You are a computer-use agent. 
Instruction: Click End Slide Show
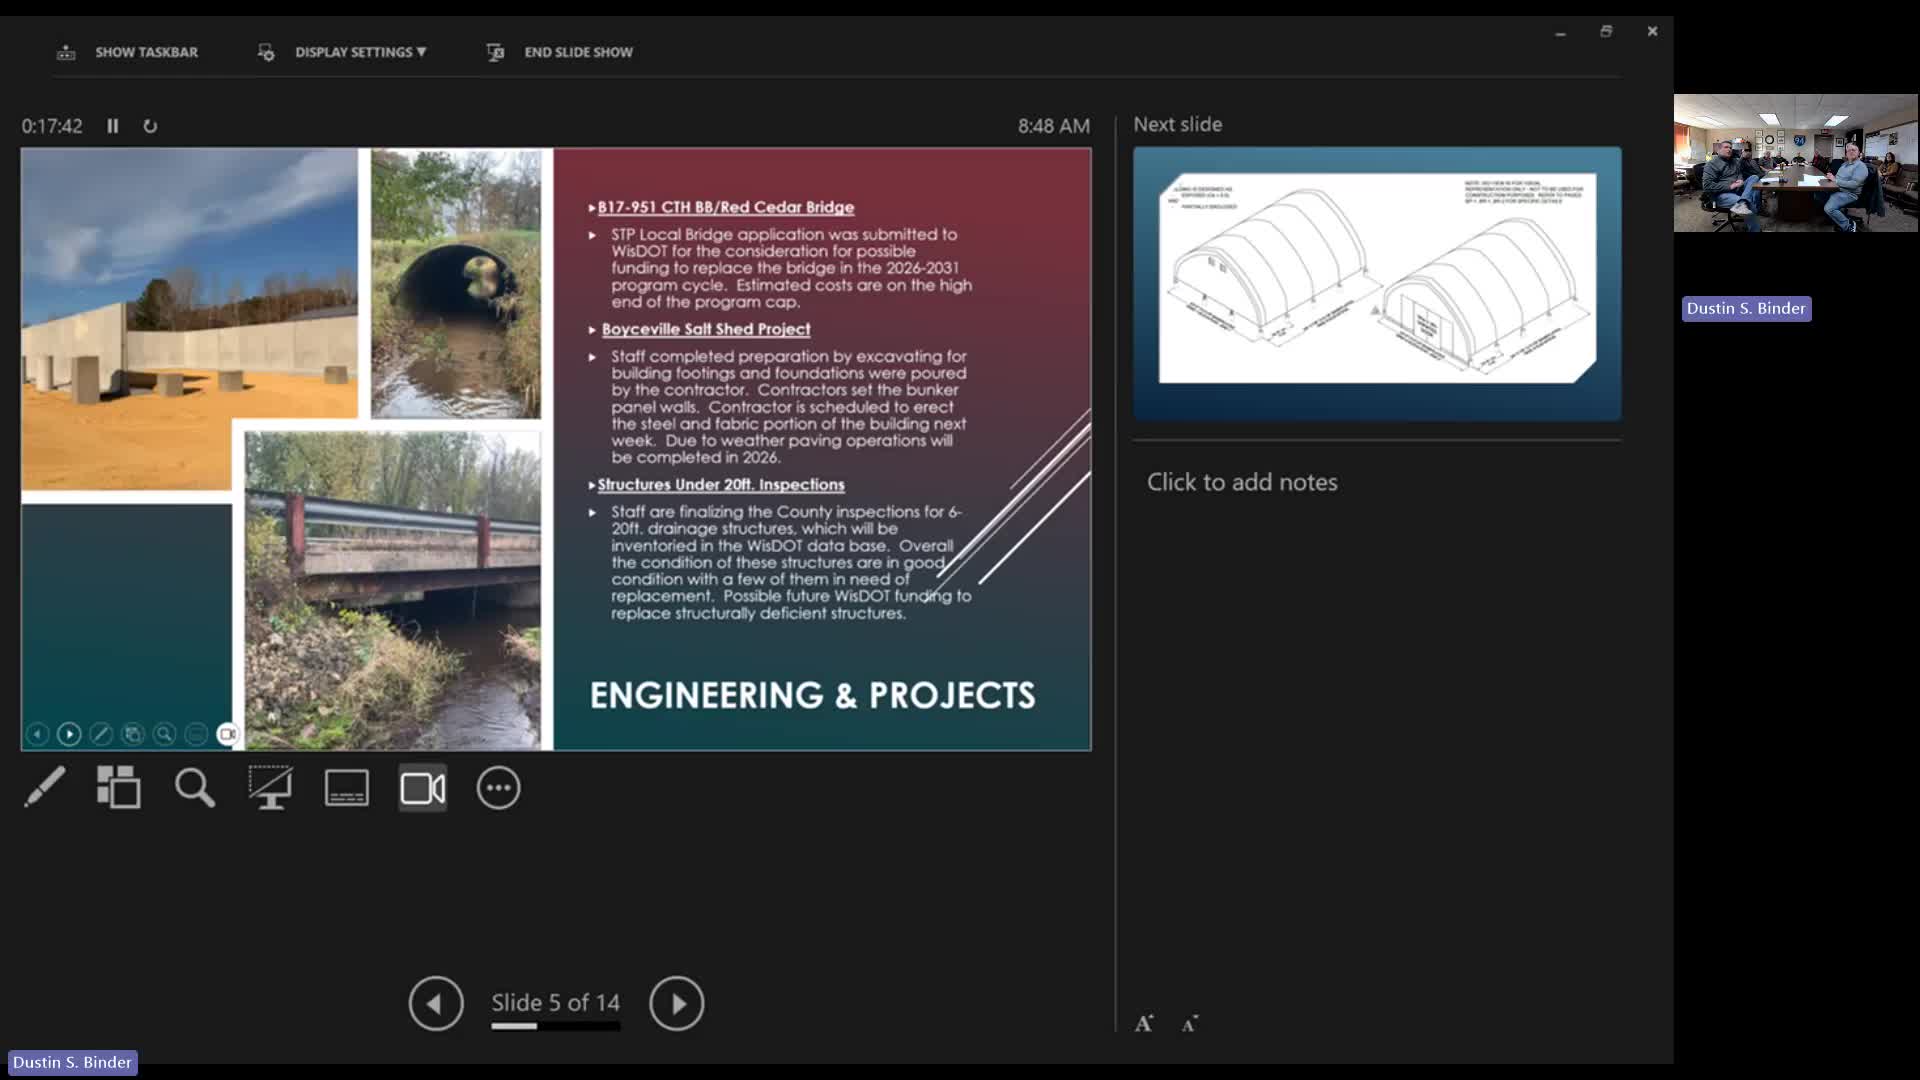click(x=578, y=52)
